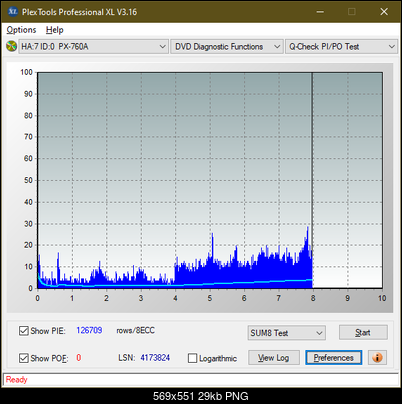Open the Preferences button

pos(334,358)
